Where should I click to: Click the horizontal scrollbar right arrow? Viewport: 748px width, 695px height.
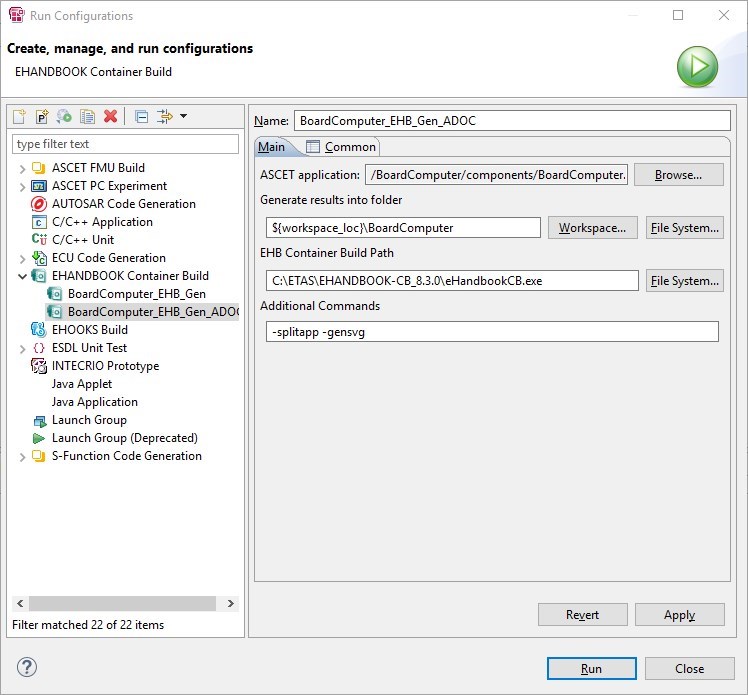230,604
